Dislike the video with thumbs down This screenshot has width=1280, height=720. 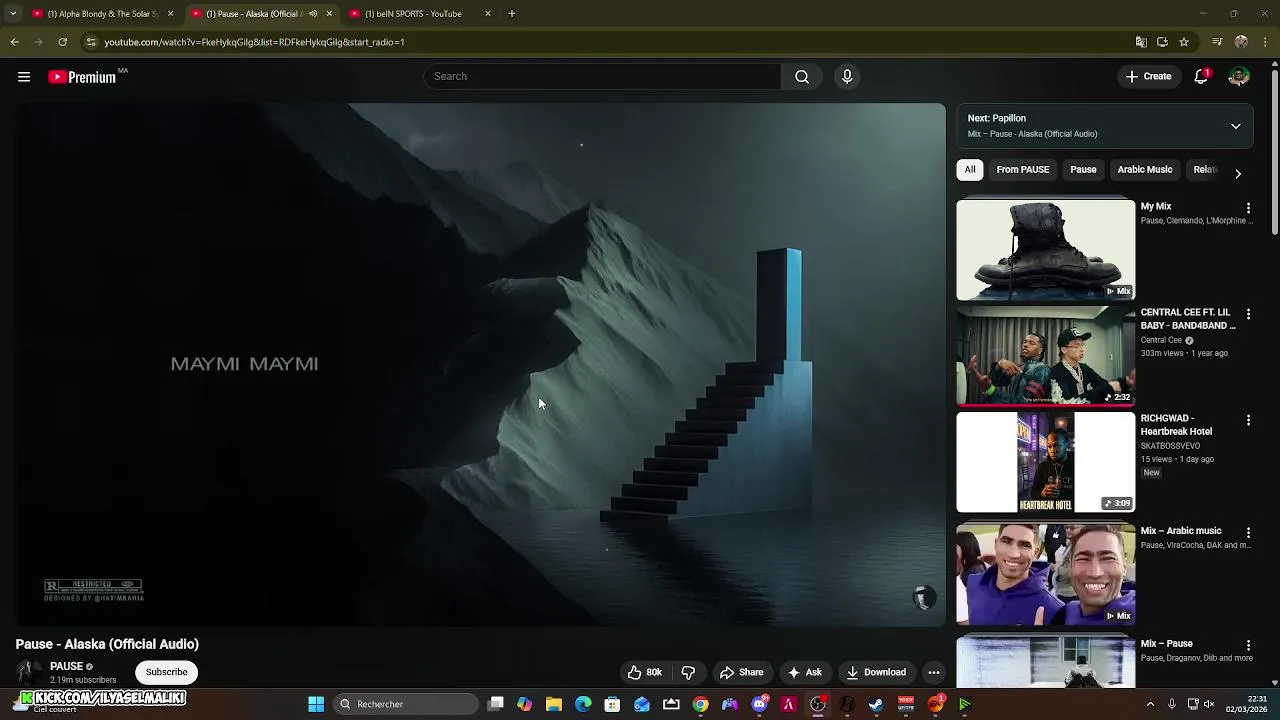pyautogui.click(x=688, y=673)
